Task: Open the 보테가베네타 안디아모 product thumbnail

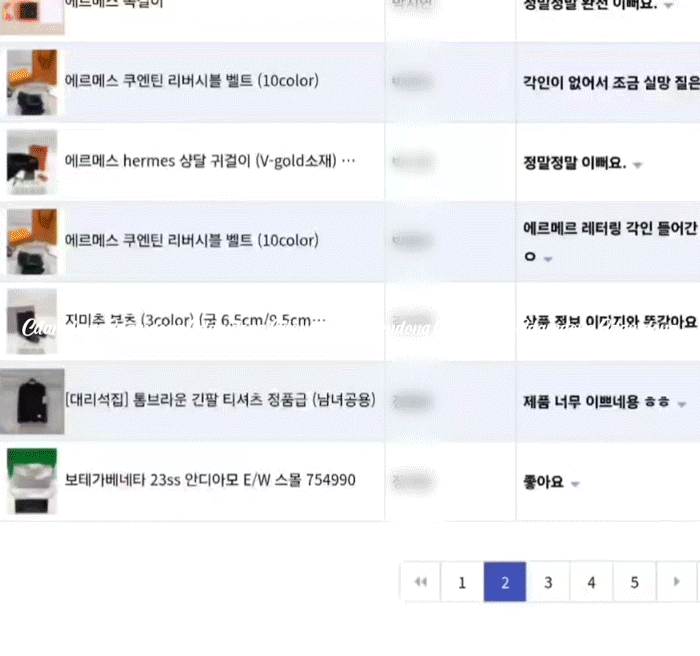Action: point(32,481)
